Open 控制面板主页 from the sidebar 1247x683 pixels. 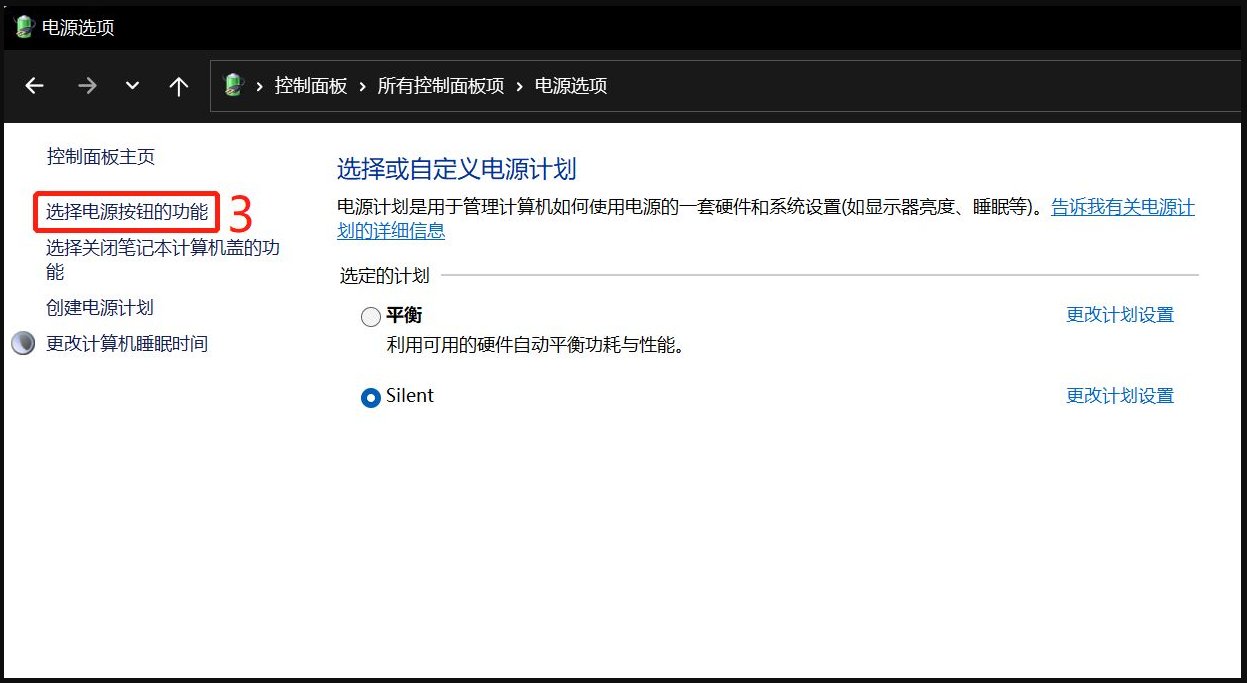100,156
